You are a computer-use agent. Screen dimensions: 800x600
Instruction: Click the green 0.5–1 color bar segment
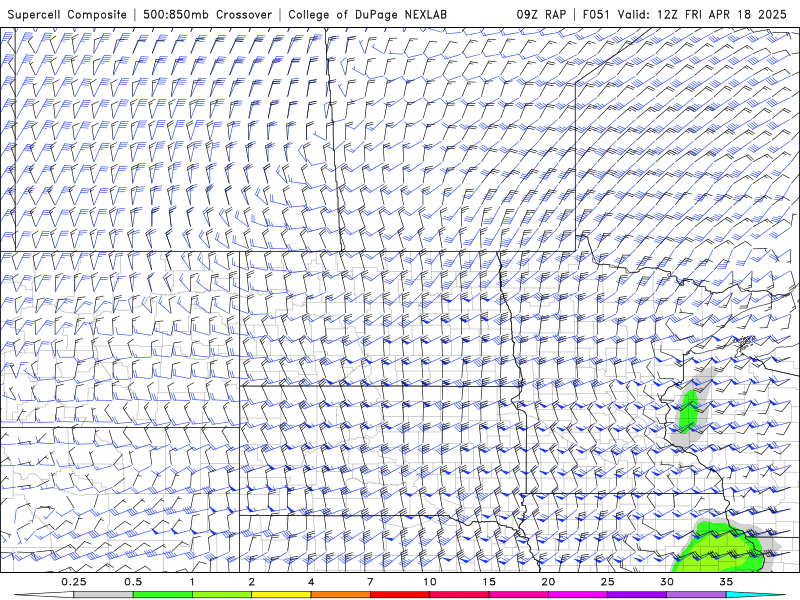click(163, 595)
